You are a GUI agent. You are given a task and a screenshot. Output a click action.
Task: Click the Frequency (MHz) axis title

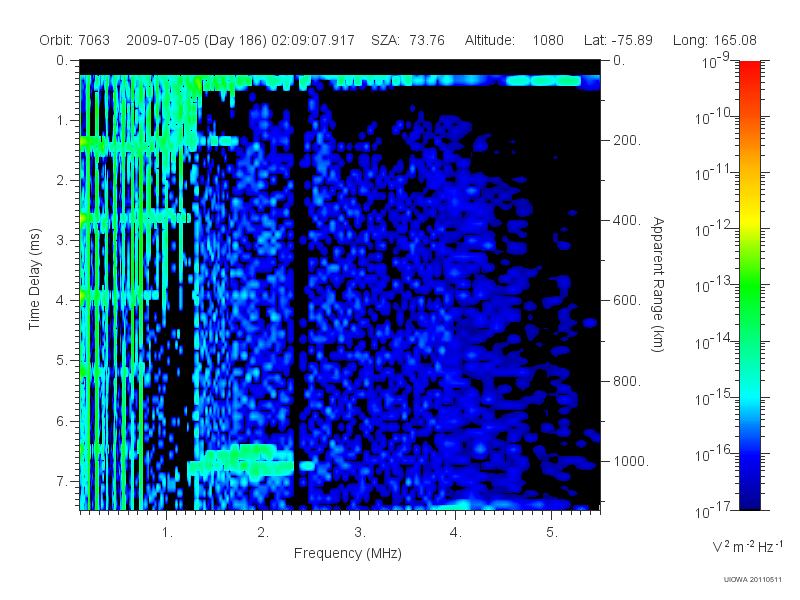348,554
